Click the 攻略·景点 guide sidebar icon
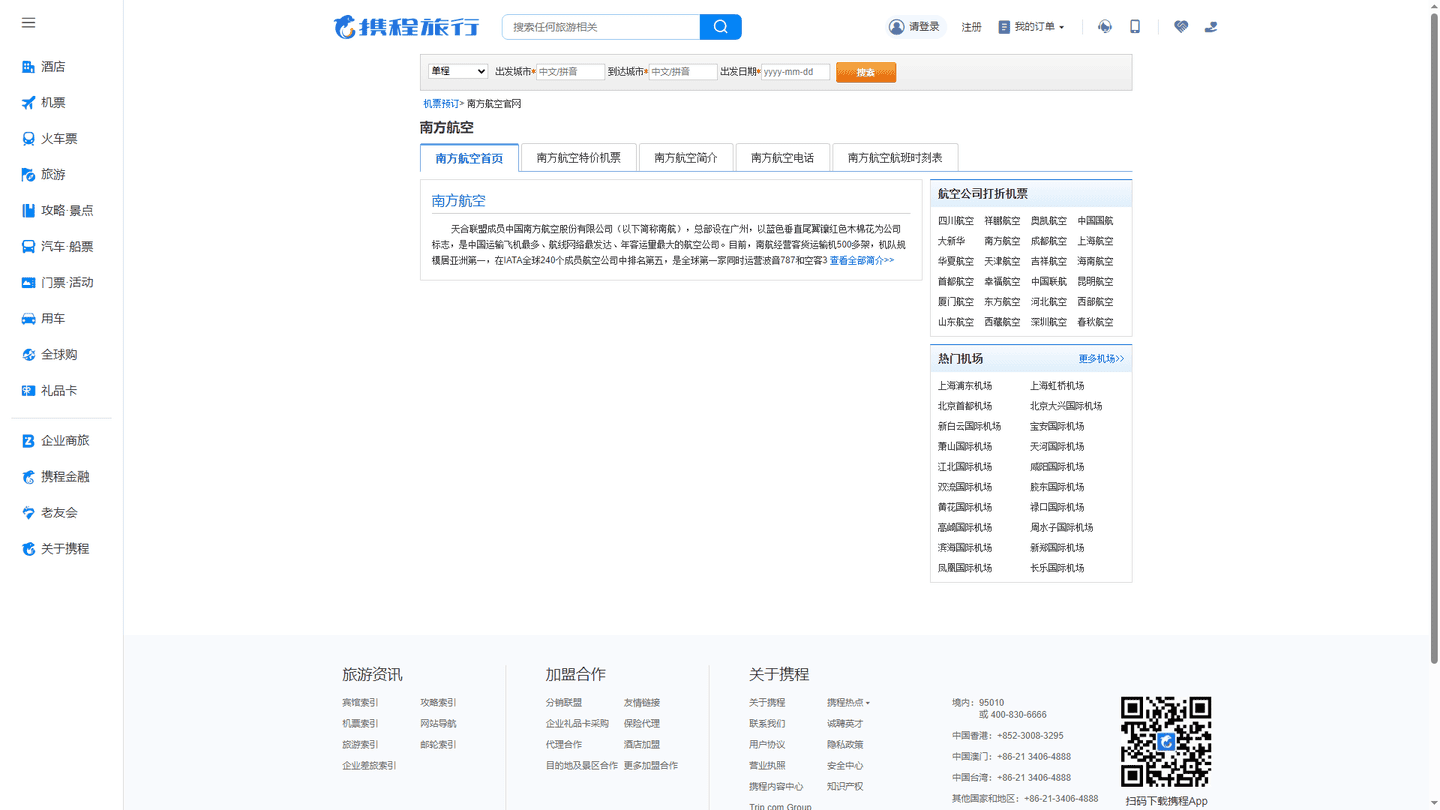Image resolution: width=1440 pixels, height=810 pixels. 28,211
